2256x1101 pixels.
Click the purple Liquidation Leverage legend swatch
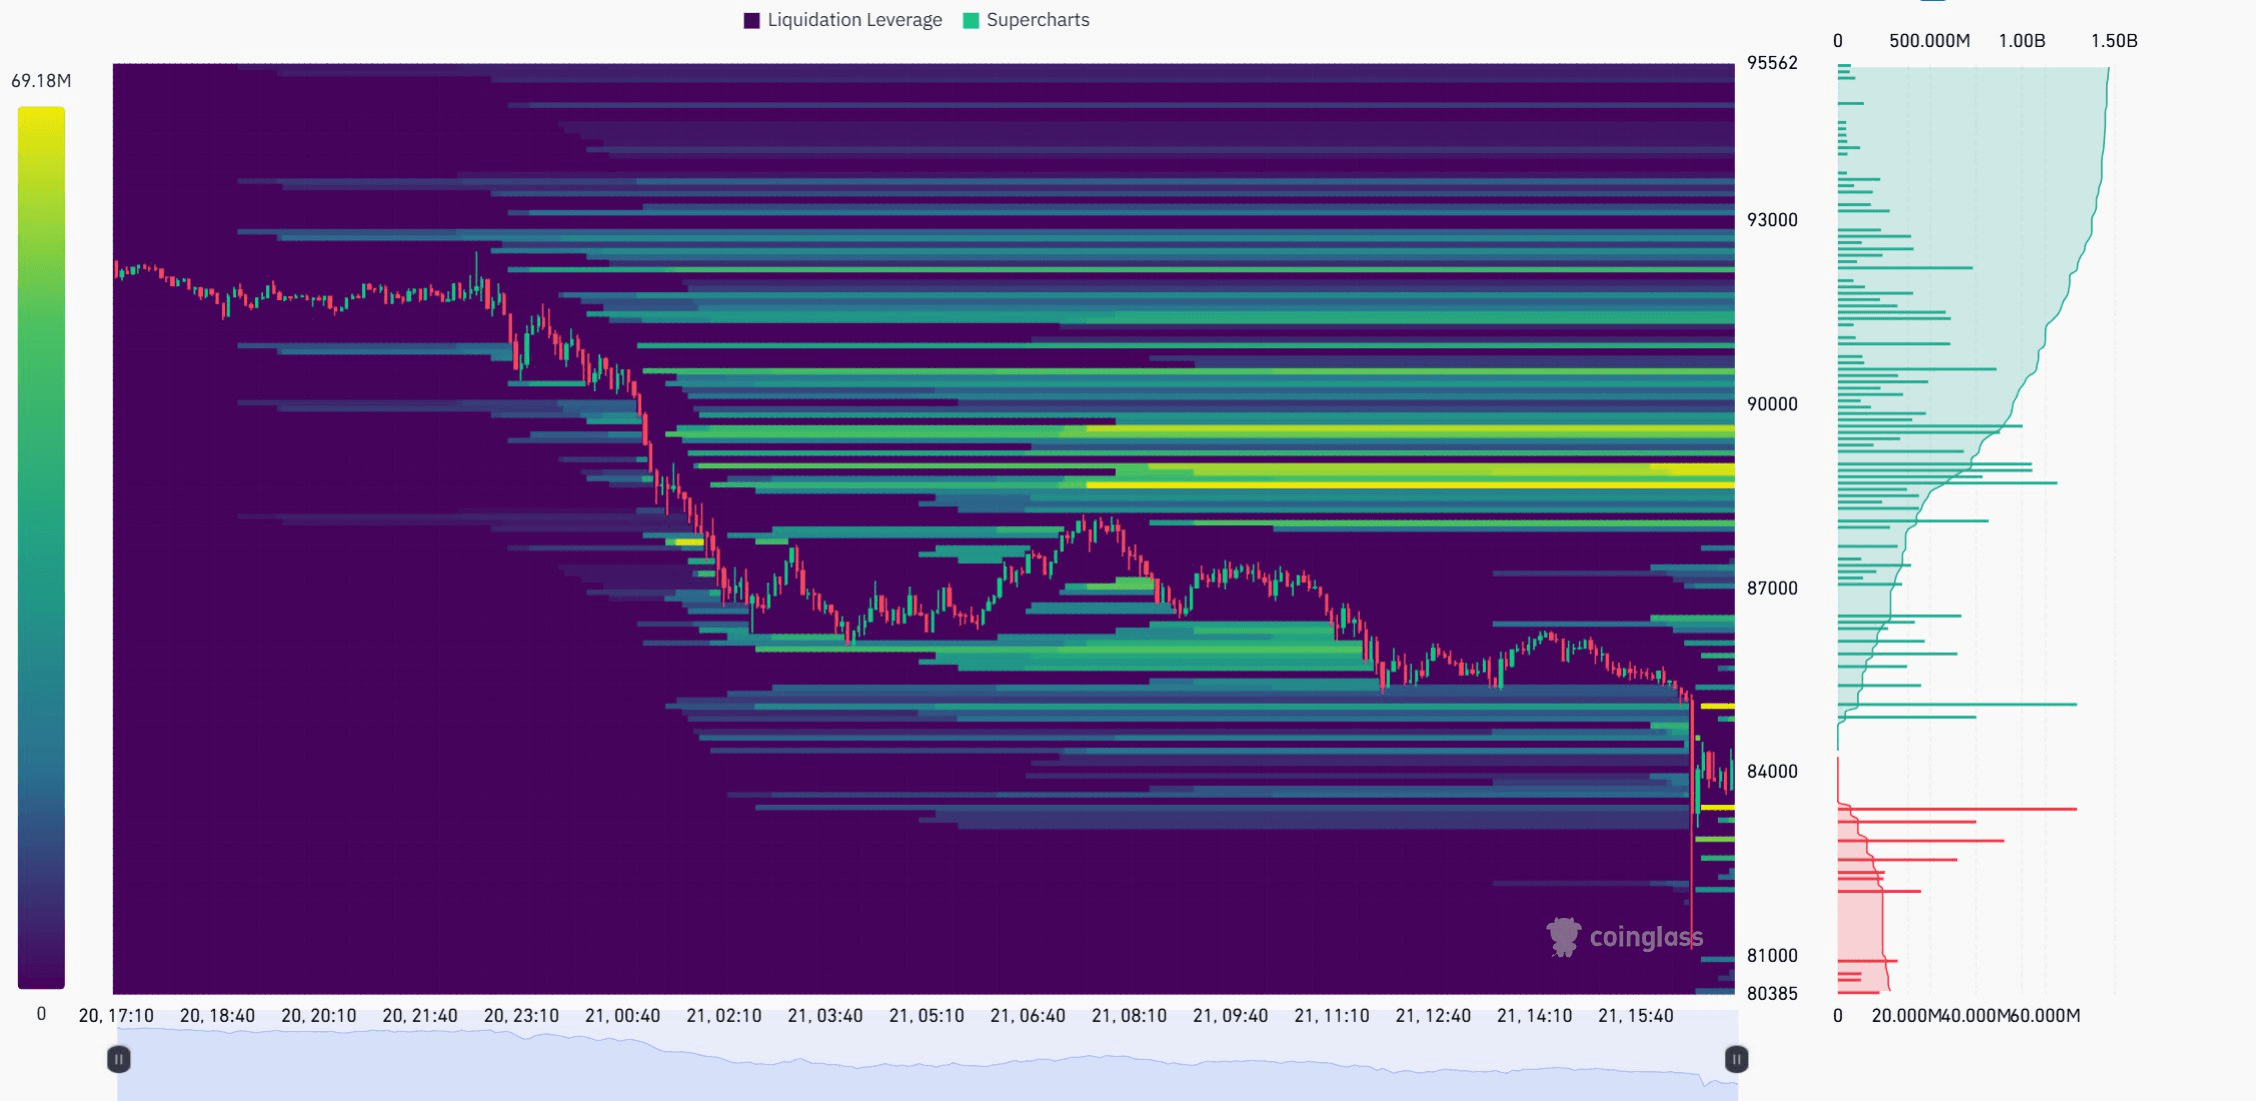pyautogui.click(x=752, y=20)
